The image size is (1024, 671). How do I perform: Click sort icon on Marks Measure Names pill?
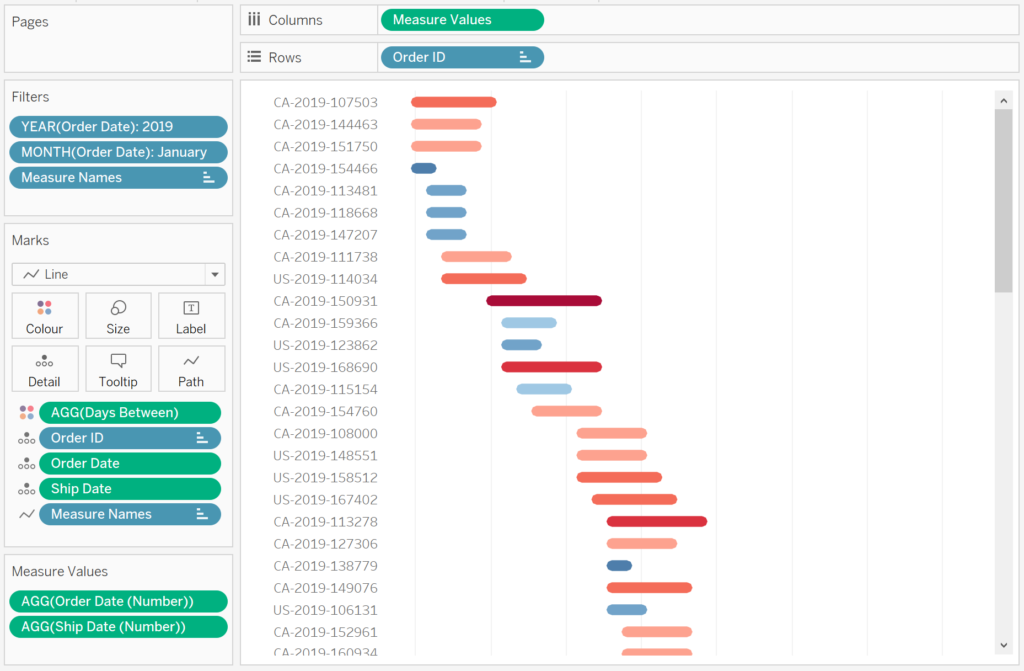point(202,514)
